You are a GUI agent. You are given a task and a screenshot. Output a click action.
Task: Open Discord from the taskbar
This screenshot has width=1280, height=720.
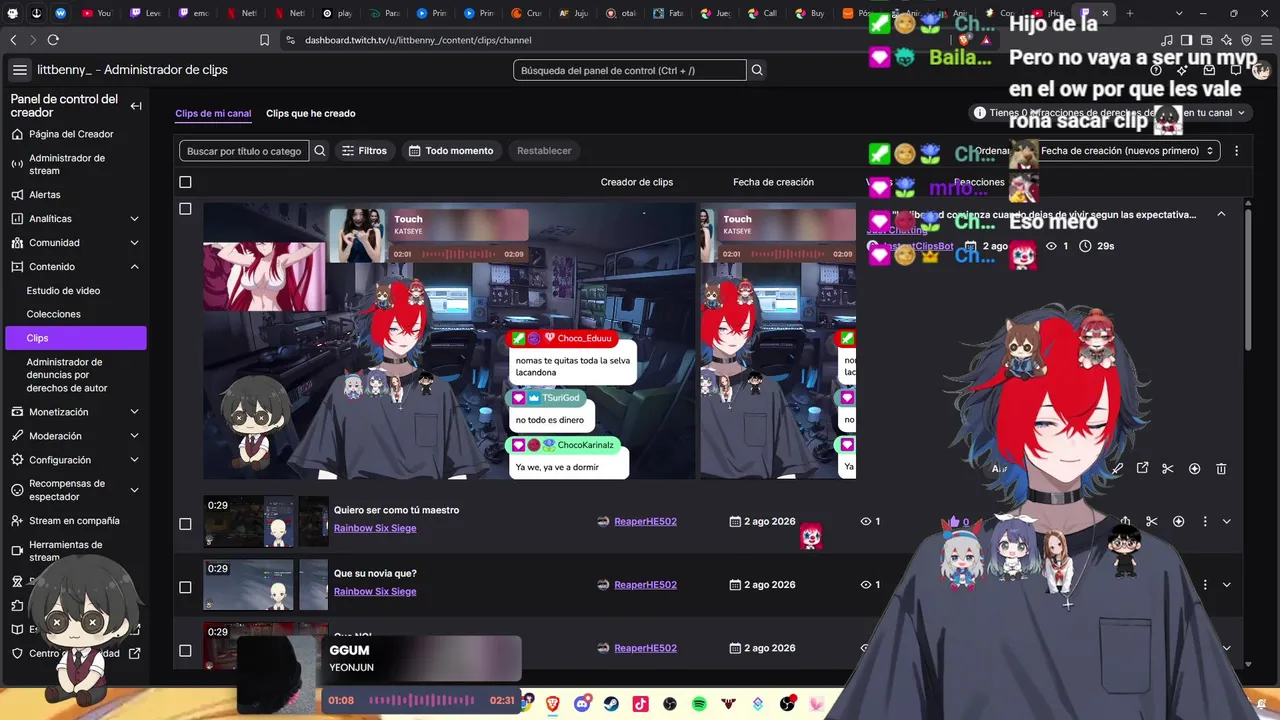tap(582, 704)
